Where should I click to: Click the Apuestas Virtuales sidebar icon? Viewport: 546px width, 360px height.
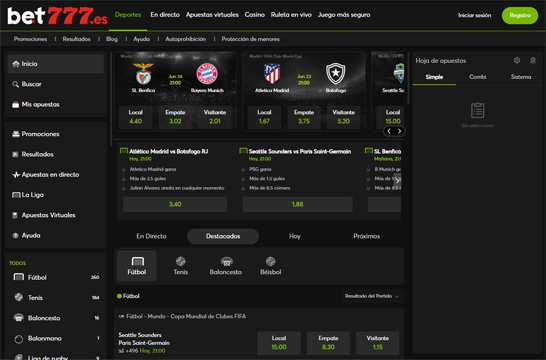(15, 215)
